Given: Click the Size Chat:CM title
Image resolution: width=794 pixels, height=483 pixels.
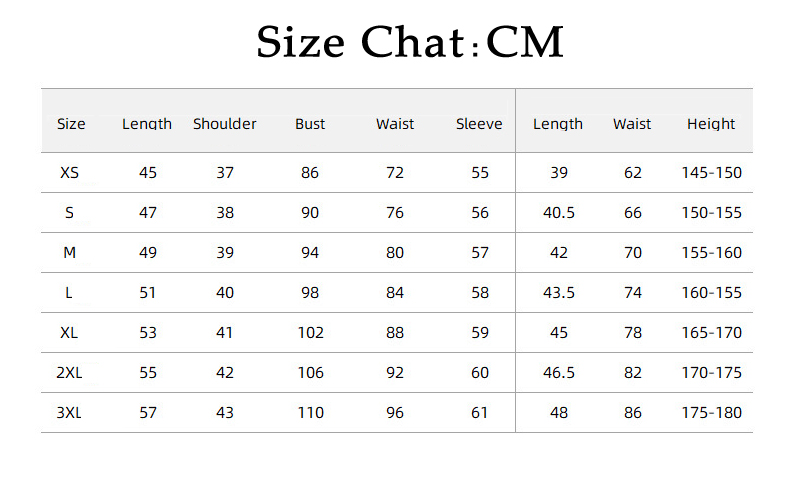Looking at the screenshot, I should pos(410,43).
